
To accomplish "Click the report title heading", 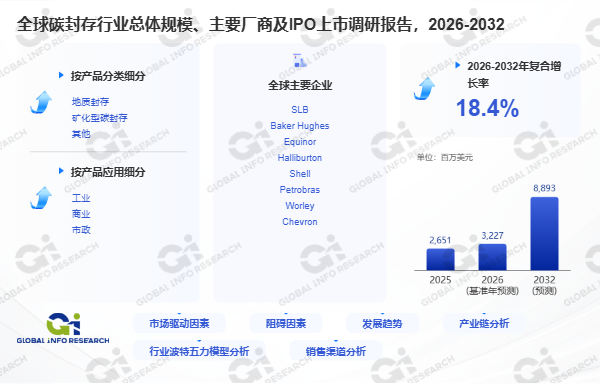I will 261,24.
